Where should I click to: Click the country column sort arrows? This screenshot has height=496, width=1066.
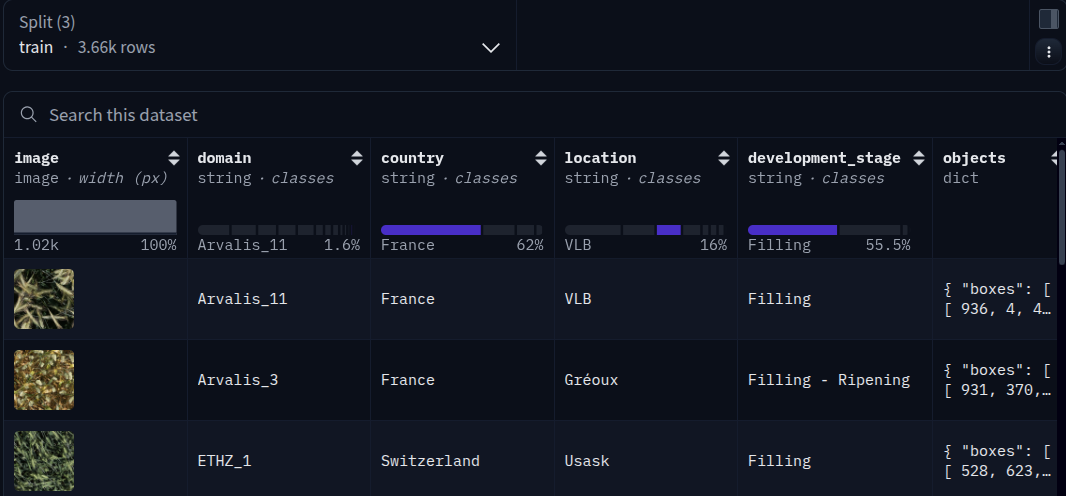[x=540, y=158]
